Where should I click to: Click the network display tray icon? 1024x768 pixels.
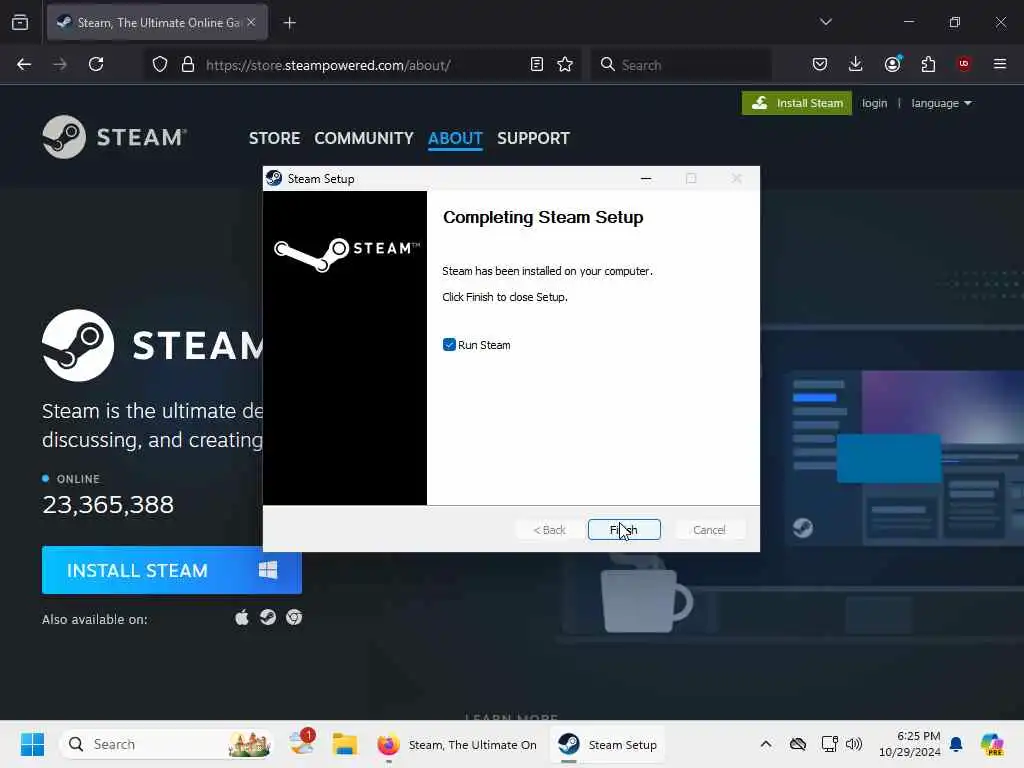(829, 744)
